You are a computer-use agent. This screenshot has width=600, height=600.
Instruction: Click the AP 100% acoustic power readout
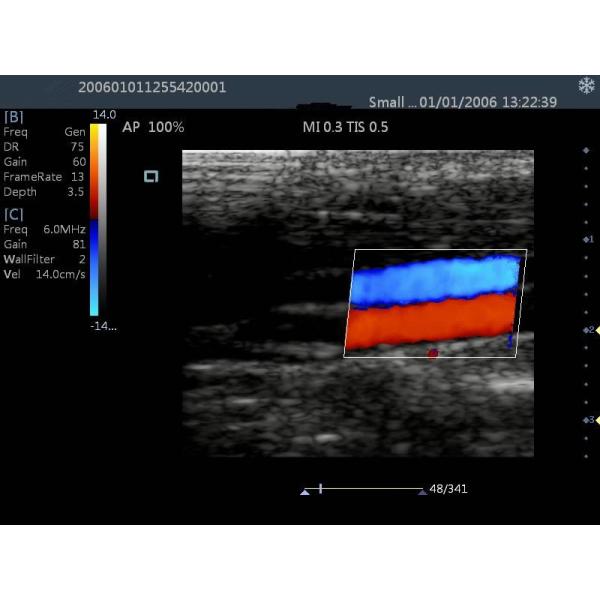click(x=153, y=128)
